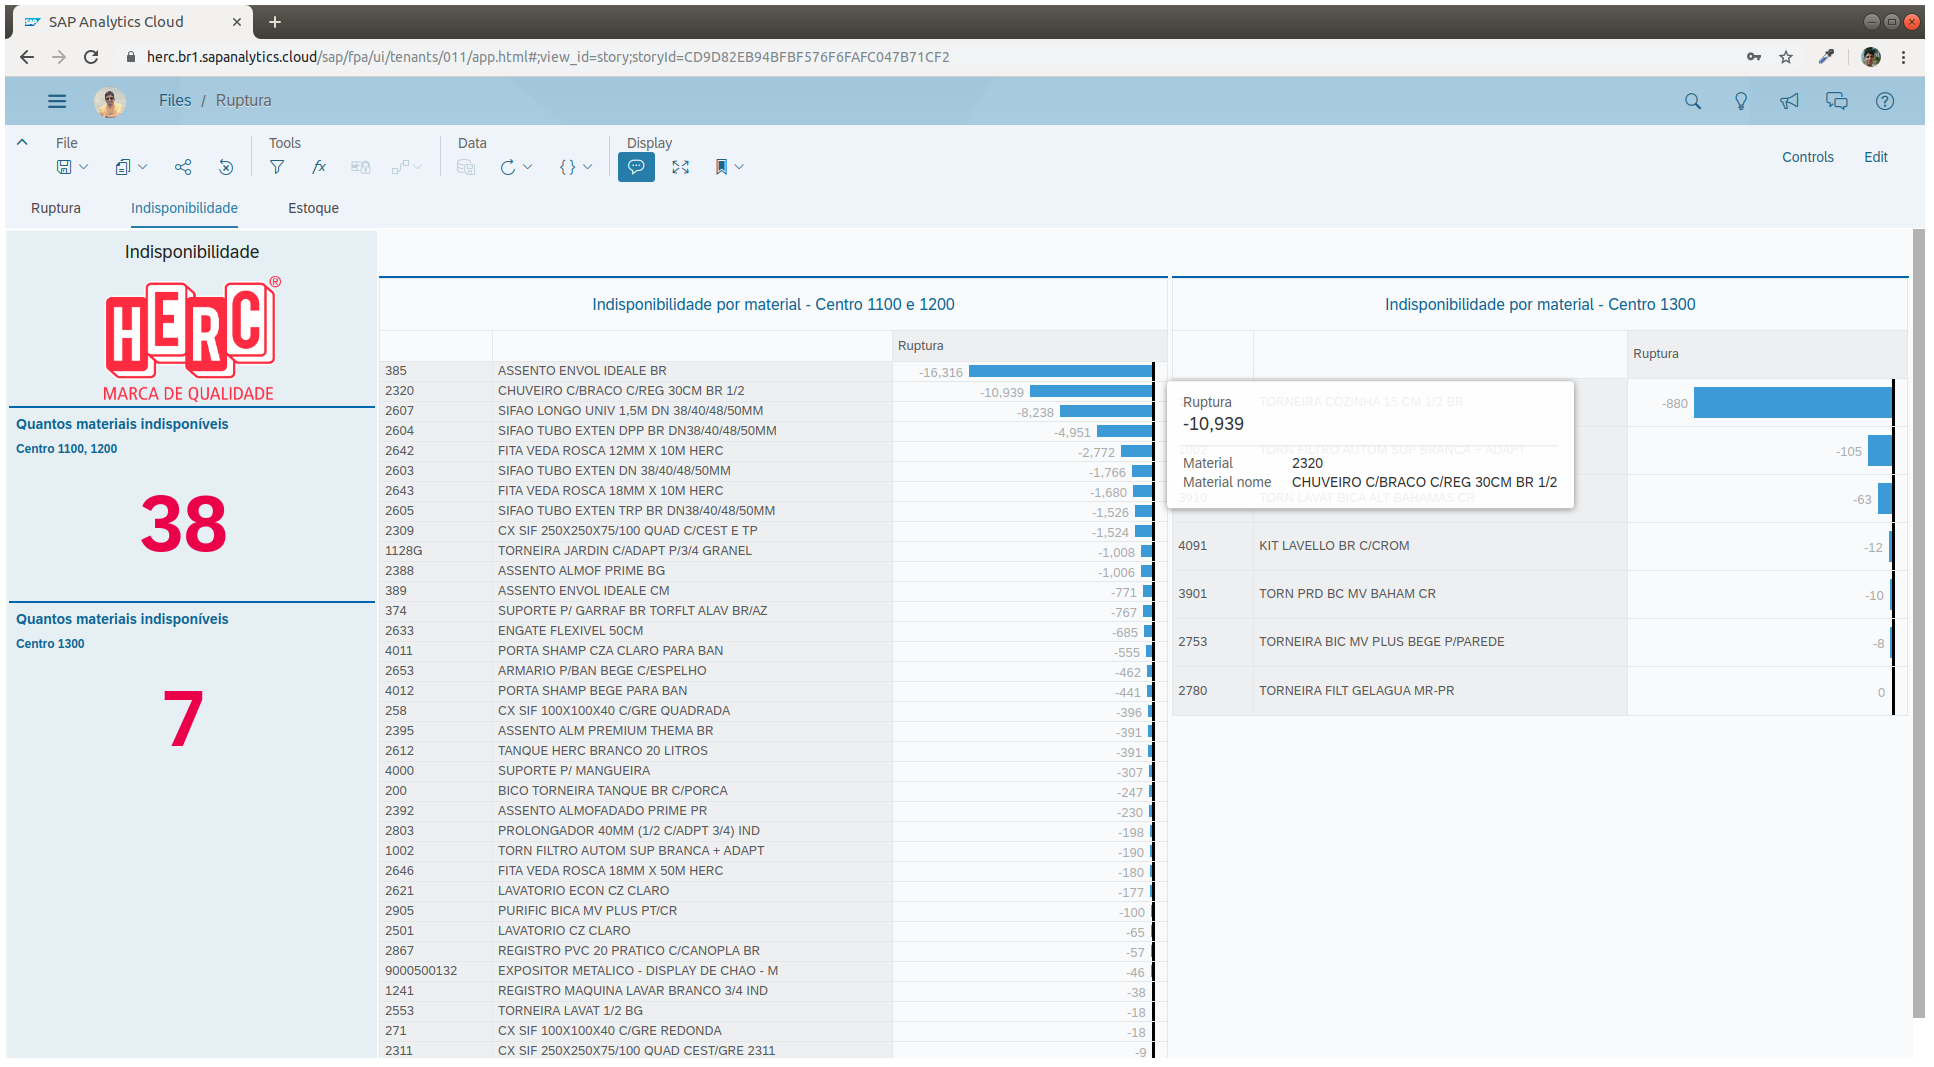Click the curly braces variables icon
Image resolution: width=1934 pixels, height=1067 pixels.
coord(567,167)
